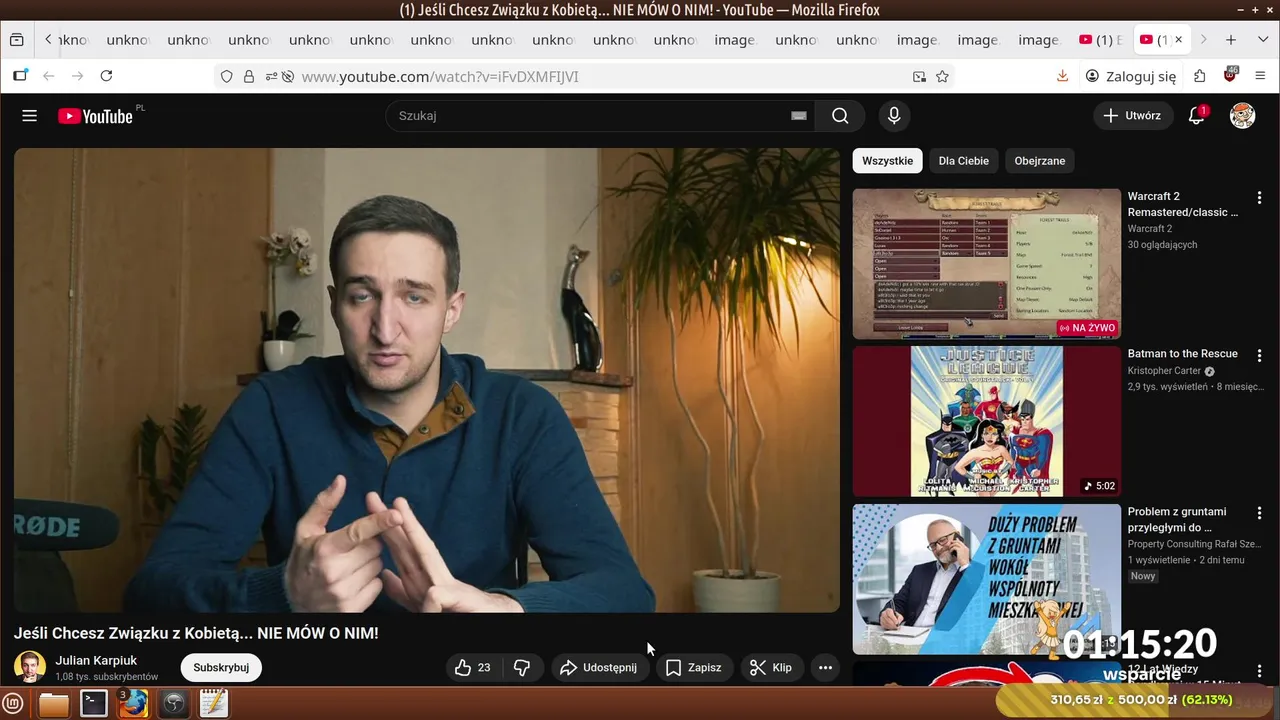Select the Obejrzane filter chip
This screenshot has width=1280, height=720.
(x=1040, y=161)
